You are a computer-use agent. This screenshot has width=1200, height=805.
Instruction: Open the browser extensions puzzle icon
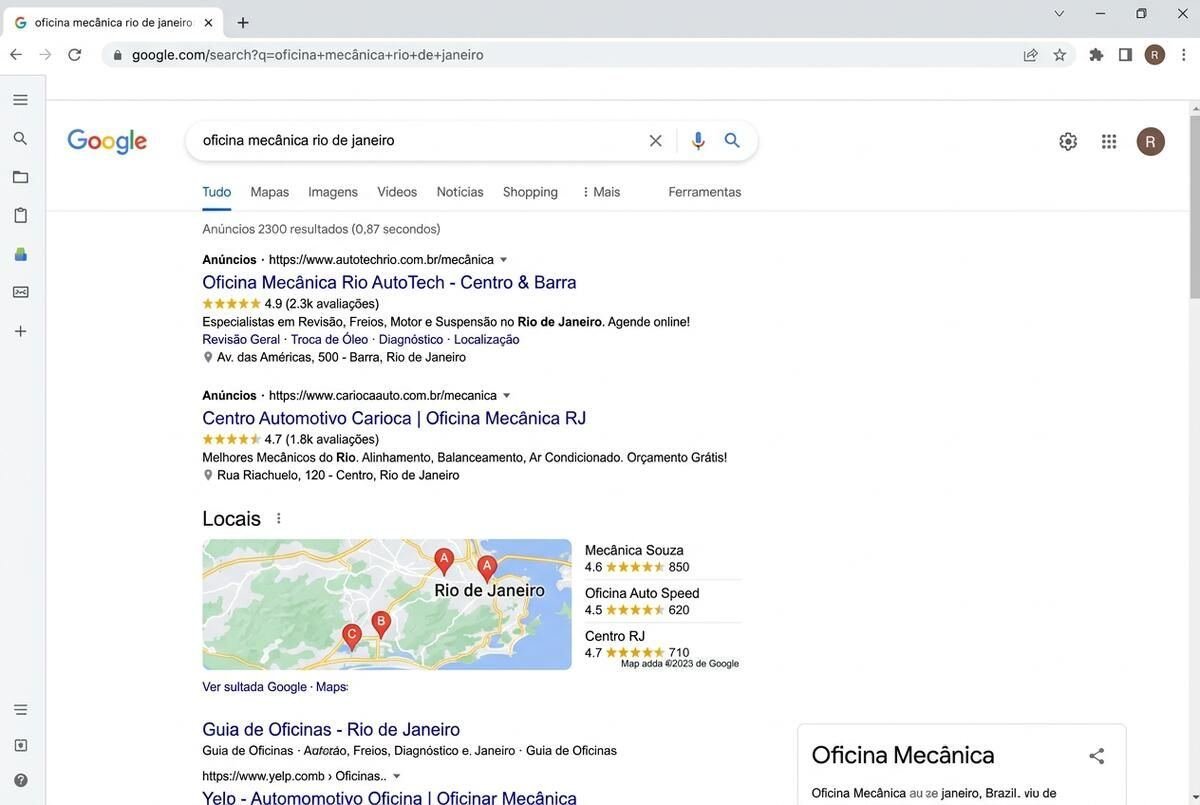click(x=1096, y=55)
